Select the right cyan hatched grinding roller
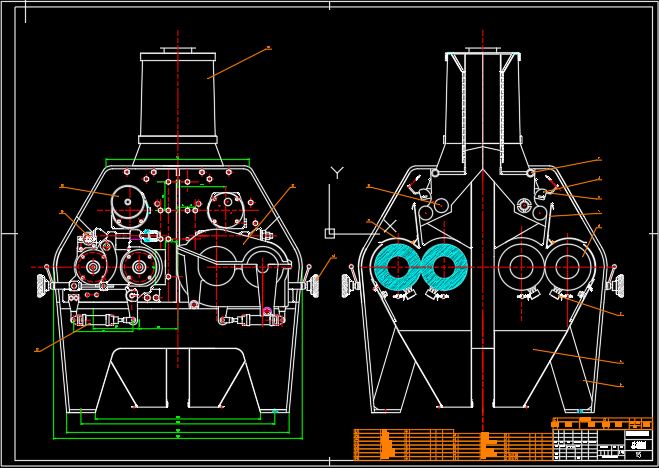The image size is (659, 468). [x=441, y=267]
